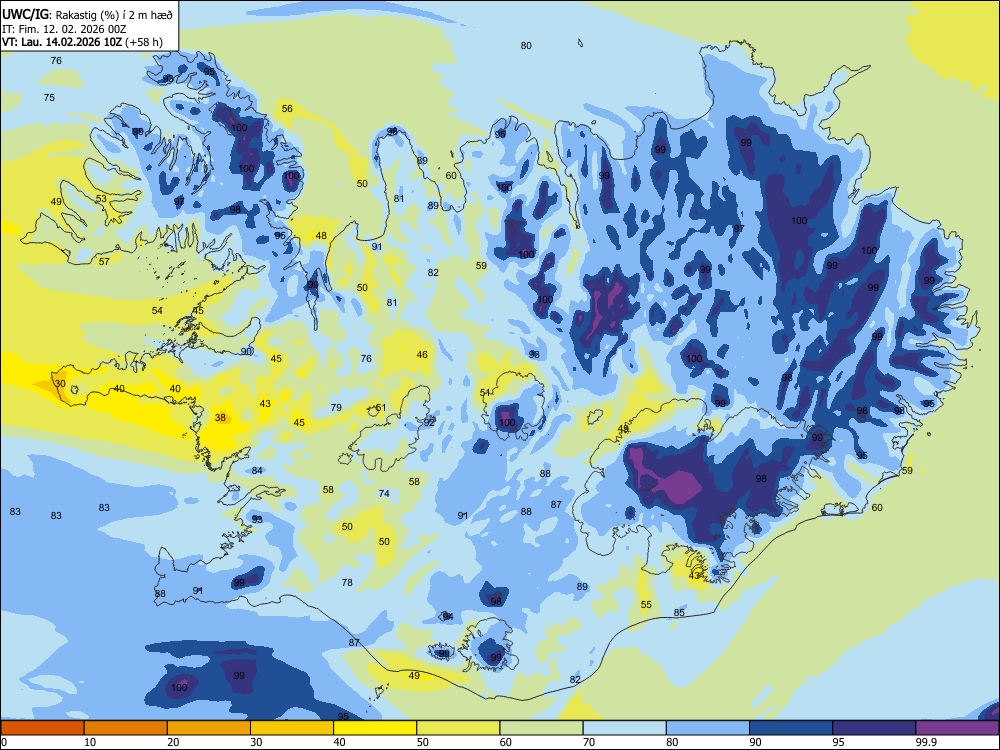The height and width of the screenshot is (750, 1000).
Task: Pick the amber 20–30 legend color block
Action: pyautogui.click(x=209, y=728)
